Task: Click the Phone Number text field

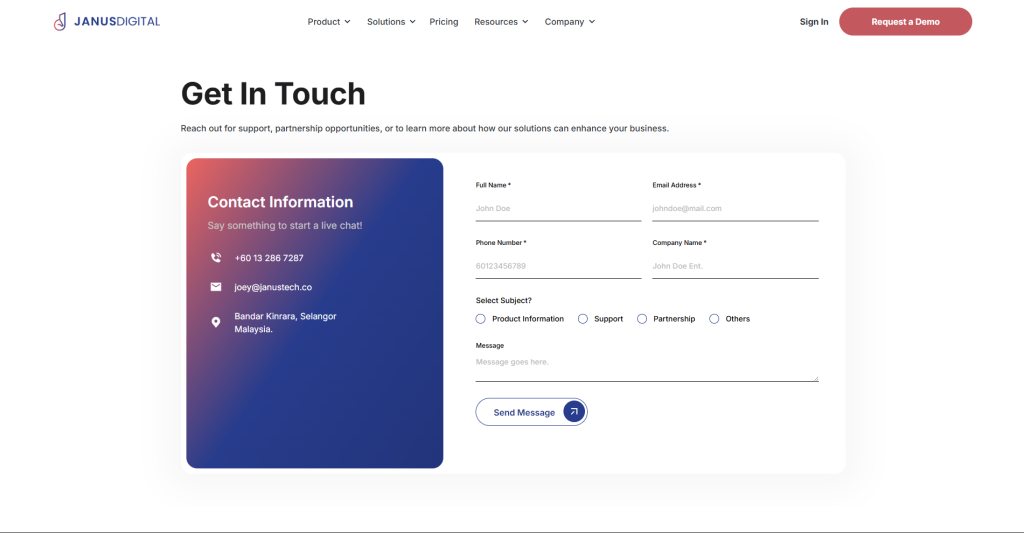Action: point(558,266)
